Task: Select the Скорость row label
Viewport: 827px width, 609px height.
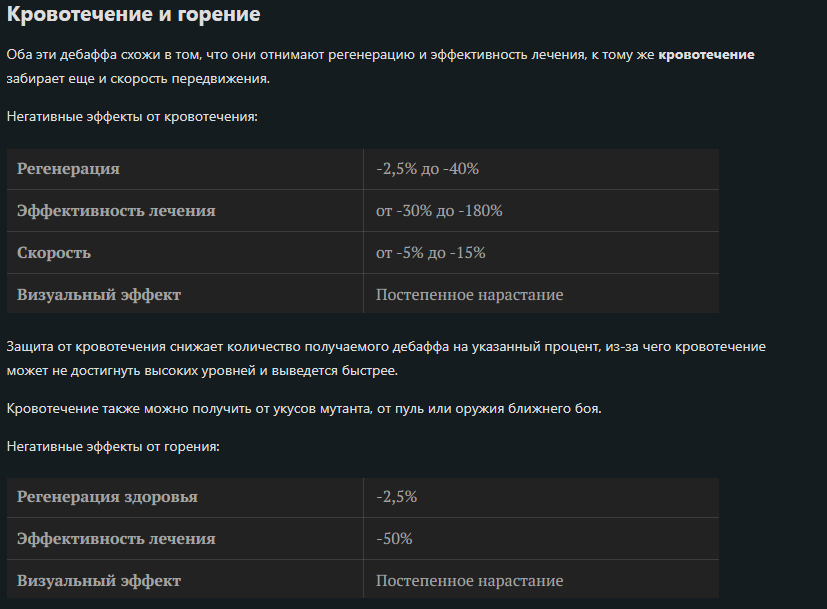Action: coord(54,253)
